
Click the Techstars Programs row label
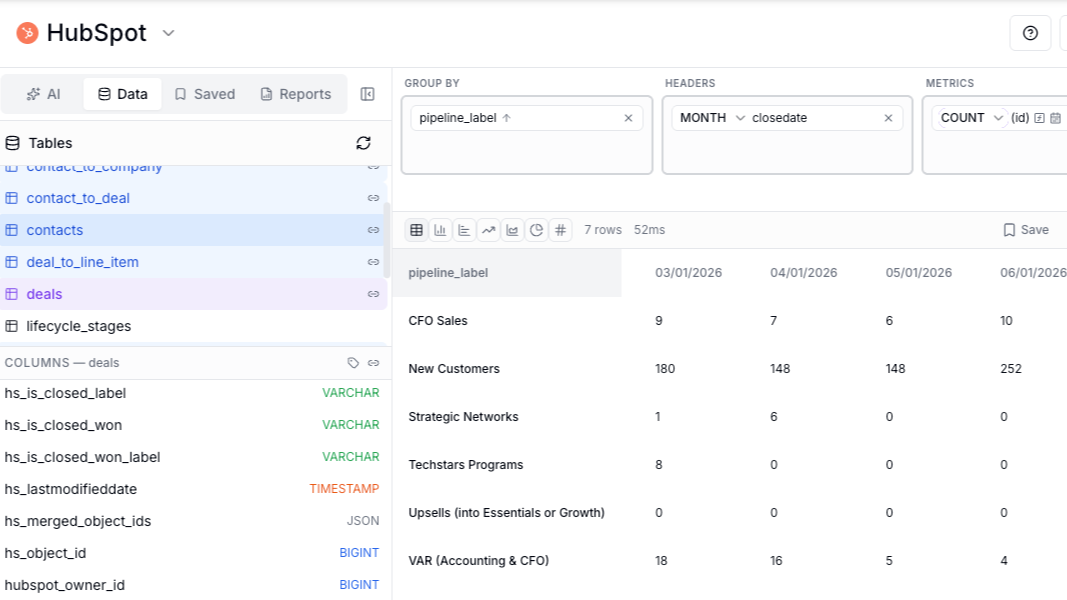[x=465, y=465]
